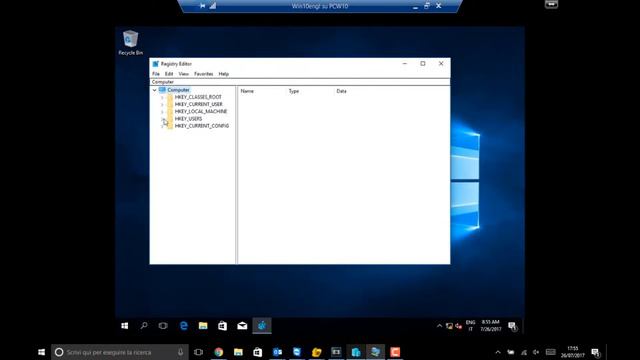Viewport: 640px width, 360px height.
Task: Select HKEY_CURRENT_USER in the tree
Action: tap(199, 104)
